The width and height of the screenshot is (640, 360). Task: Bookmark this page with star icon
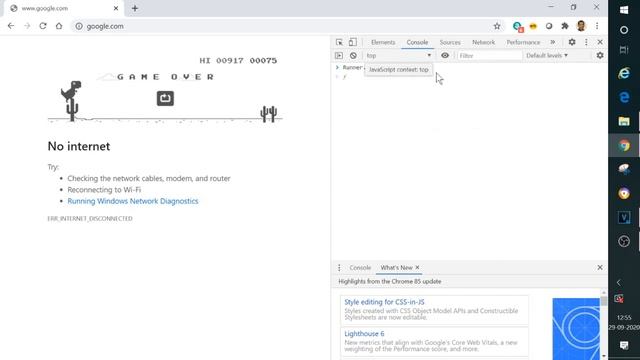click(x=497, y=26)
